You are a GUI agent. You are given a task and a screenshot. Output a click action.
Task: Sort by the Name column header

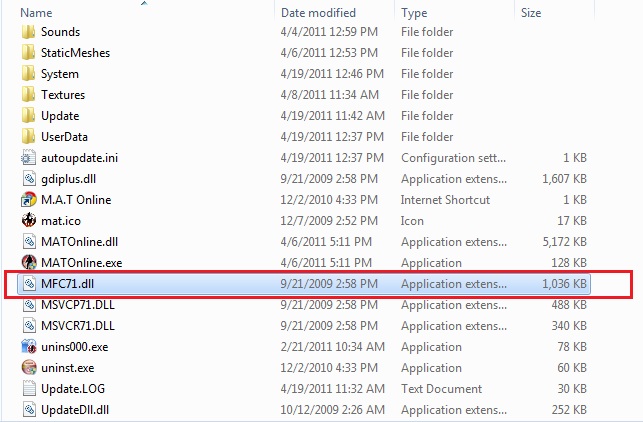(36, 13)
